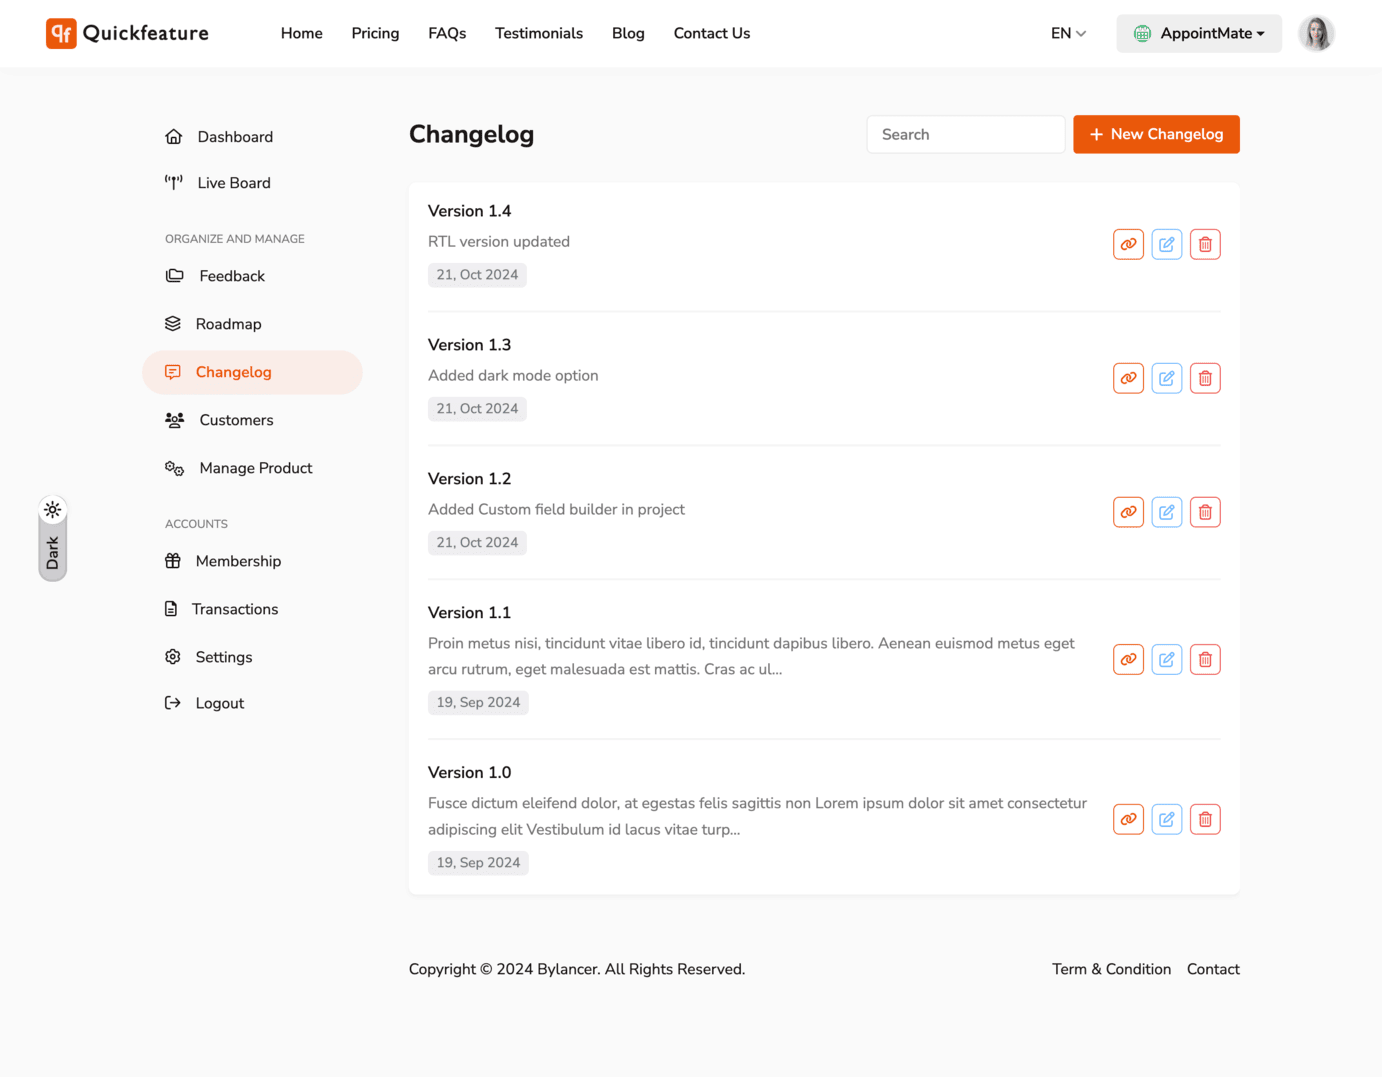This screenshot has width=1382, height=1077.
Task: Open the user avatar profile picture
Action: pos(1316,33)
